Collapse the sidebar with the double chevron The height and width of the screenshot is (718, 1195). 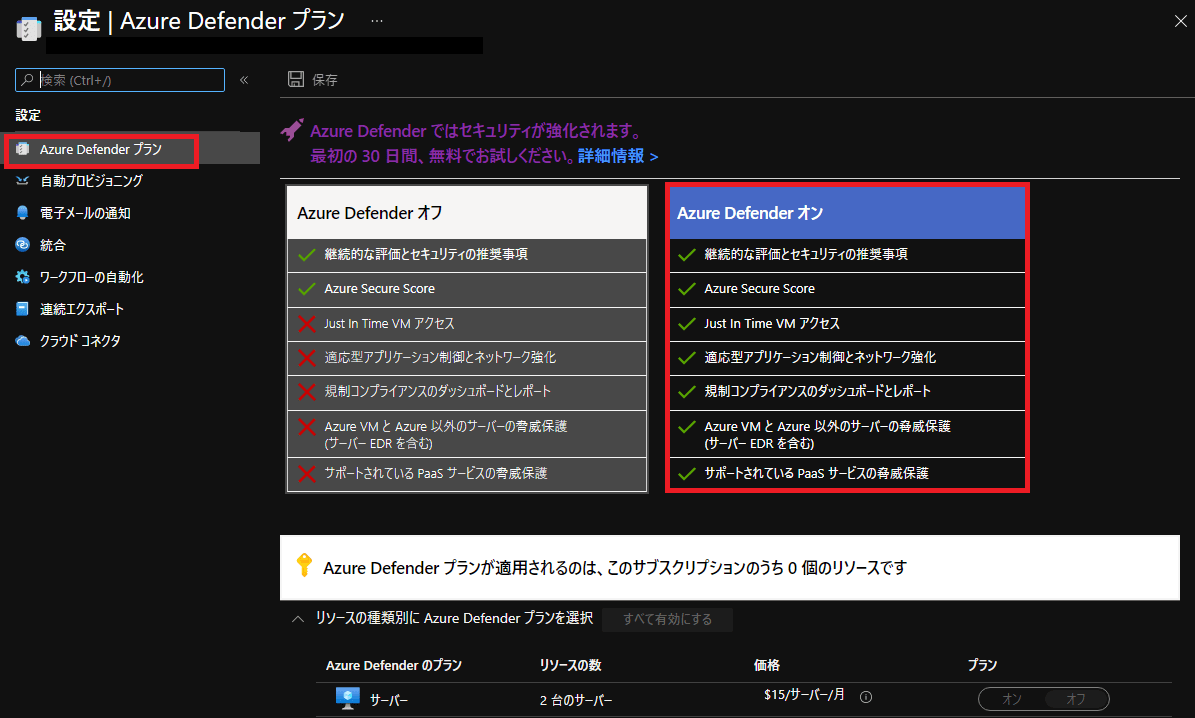click(x=244, y=80)
